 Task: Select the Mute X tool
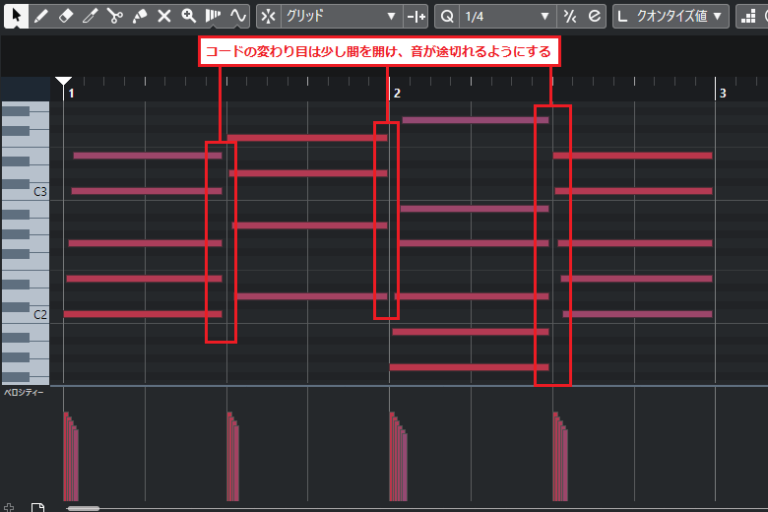point(164,16)
